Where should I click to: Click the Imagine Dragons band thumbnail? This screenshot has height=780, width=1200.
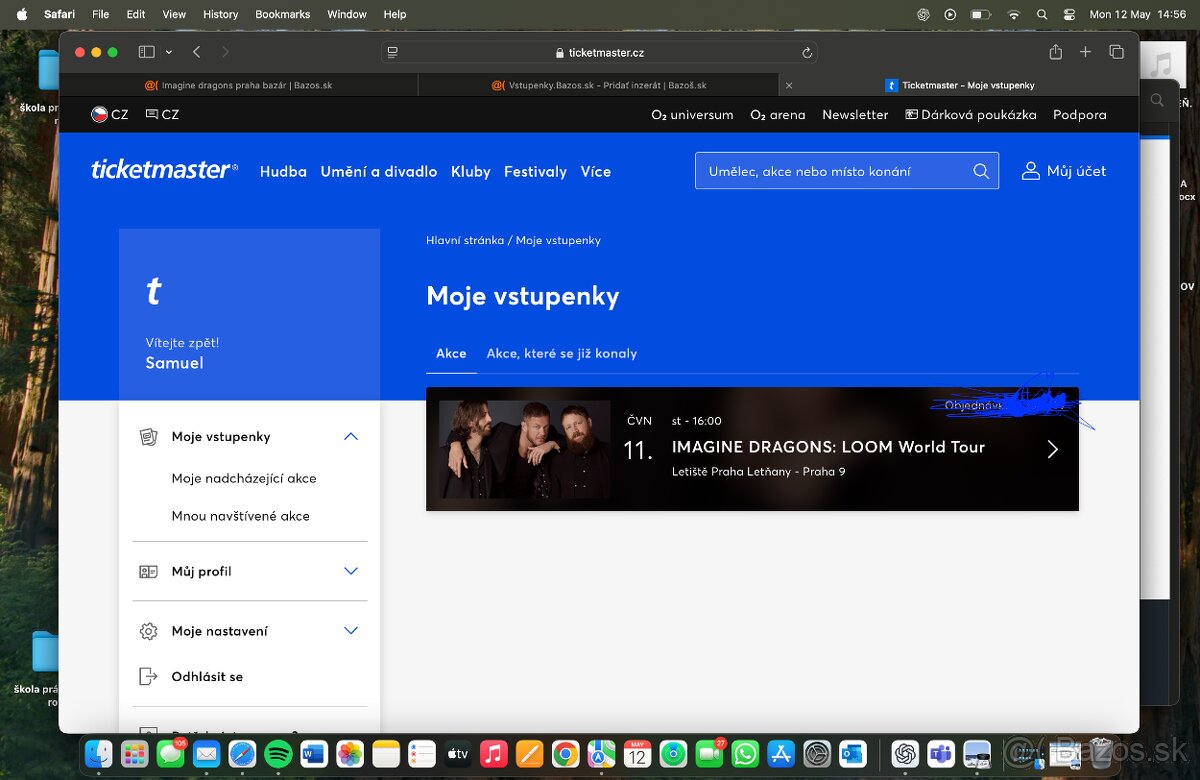coord(525,449)
